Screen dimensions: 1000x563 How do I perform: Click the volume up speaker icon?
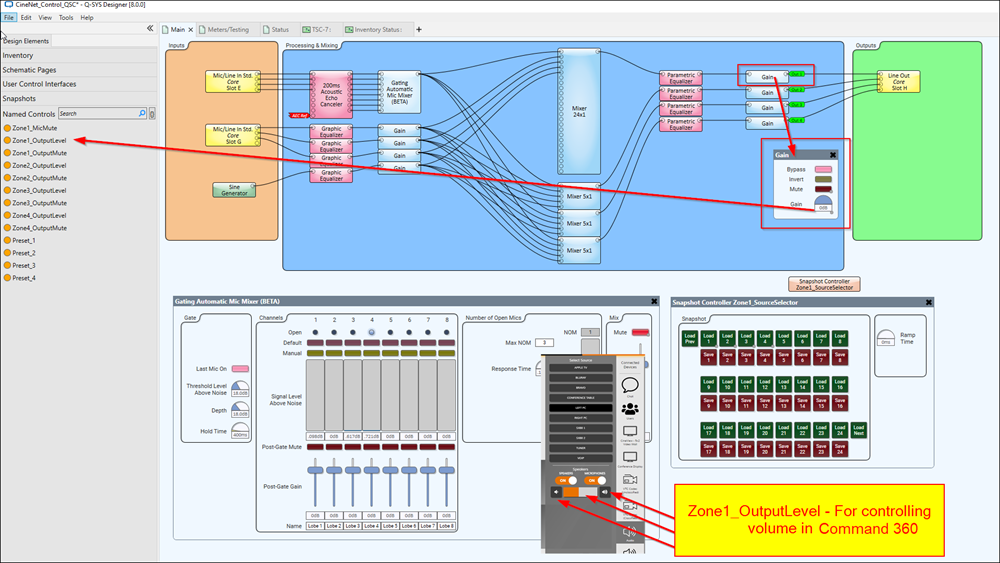pyautogui.click(x=606, y=492)
